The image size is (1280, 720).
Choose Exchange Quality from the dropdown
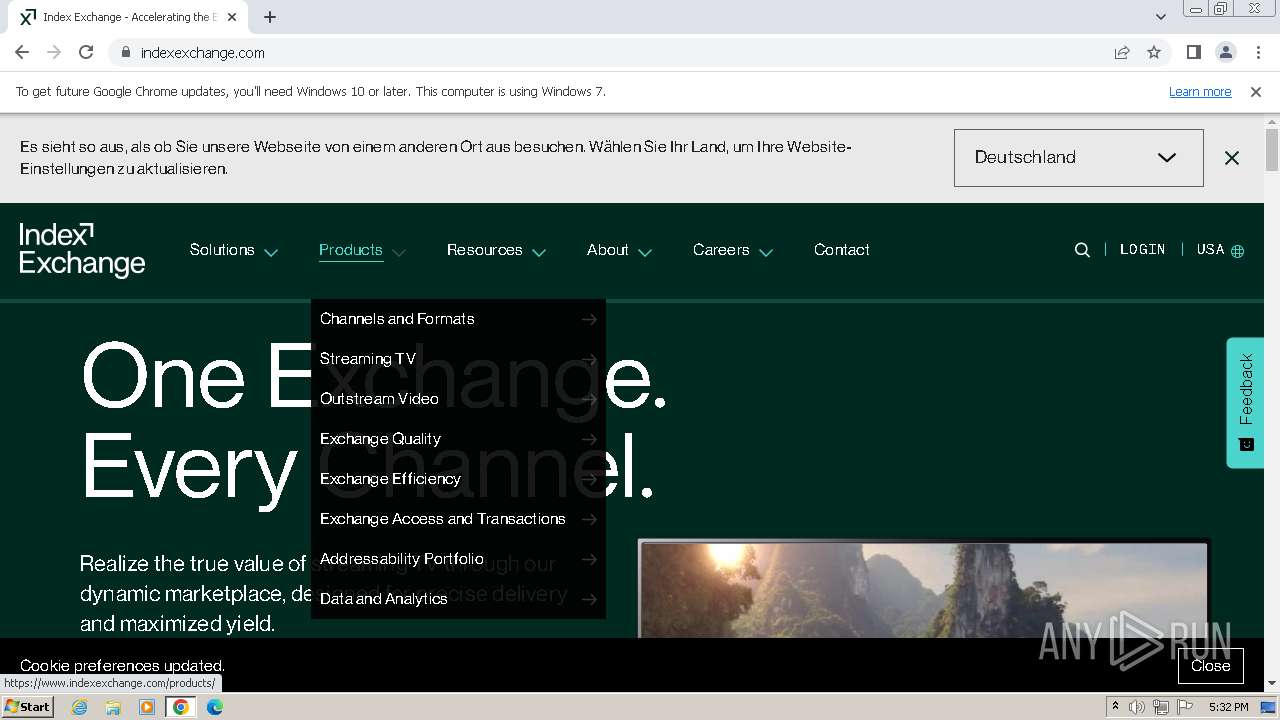point(380,439)
